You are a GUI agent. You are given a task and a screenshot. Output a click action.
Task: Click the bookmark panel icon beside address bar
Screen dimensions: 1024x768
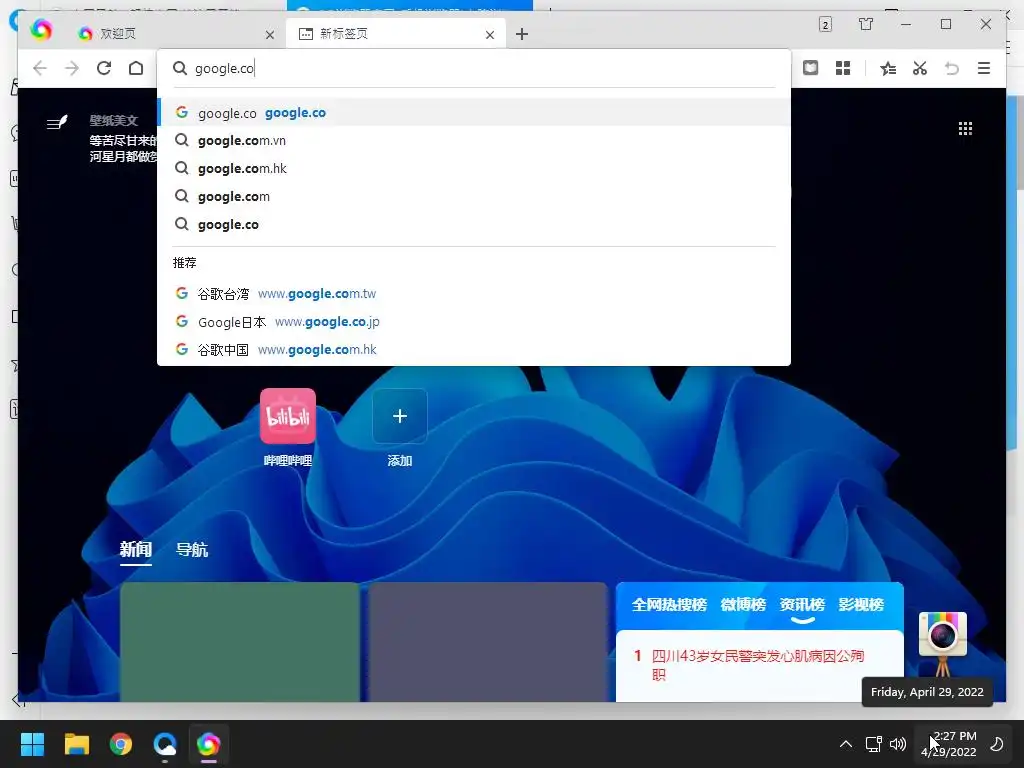810,68
